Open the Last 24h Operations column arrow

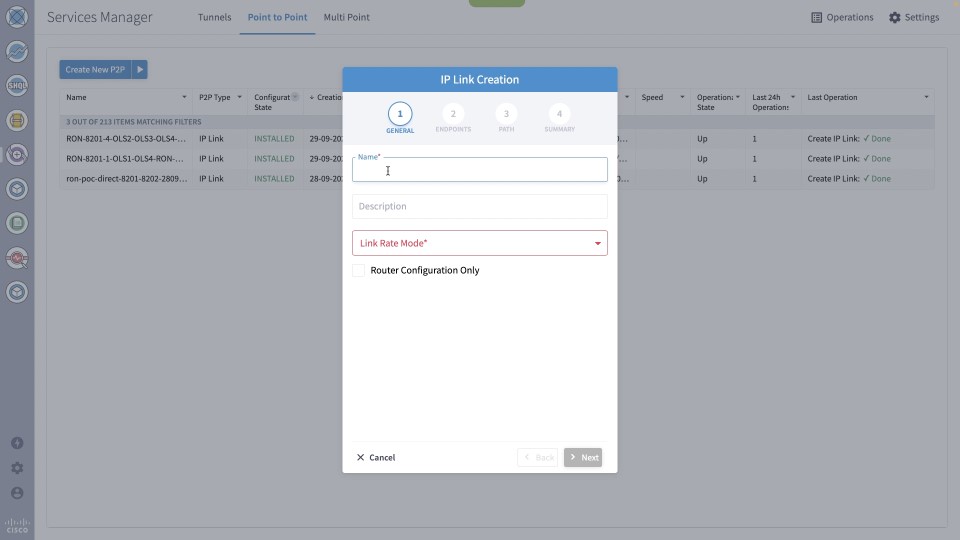pos(793,97)
